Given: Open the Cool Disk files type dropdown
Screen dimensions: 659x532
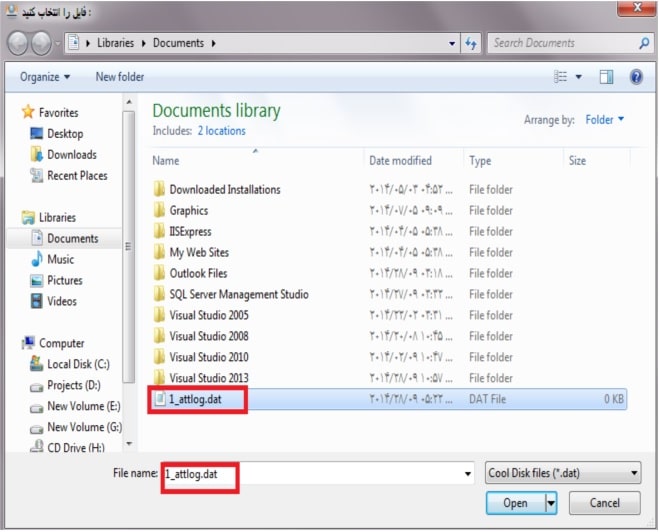Looking at the screenshot, I should click(x=563, y=474).
